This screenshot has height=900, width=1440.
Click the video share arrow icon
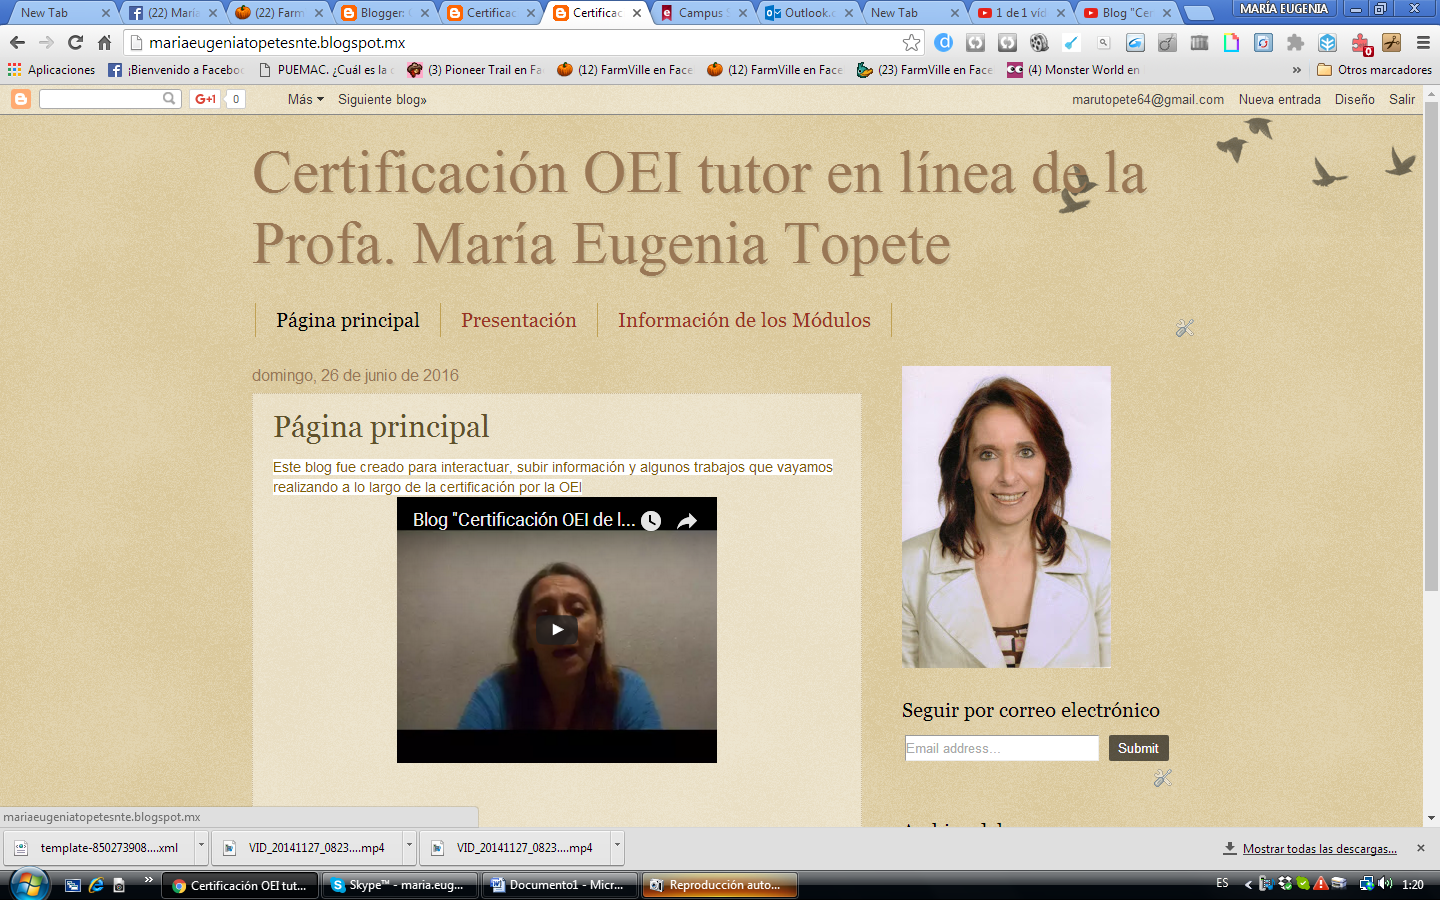click(x=687, y=520)
